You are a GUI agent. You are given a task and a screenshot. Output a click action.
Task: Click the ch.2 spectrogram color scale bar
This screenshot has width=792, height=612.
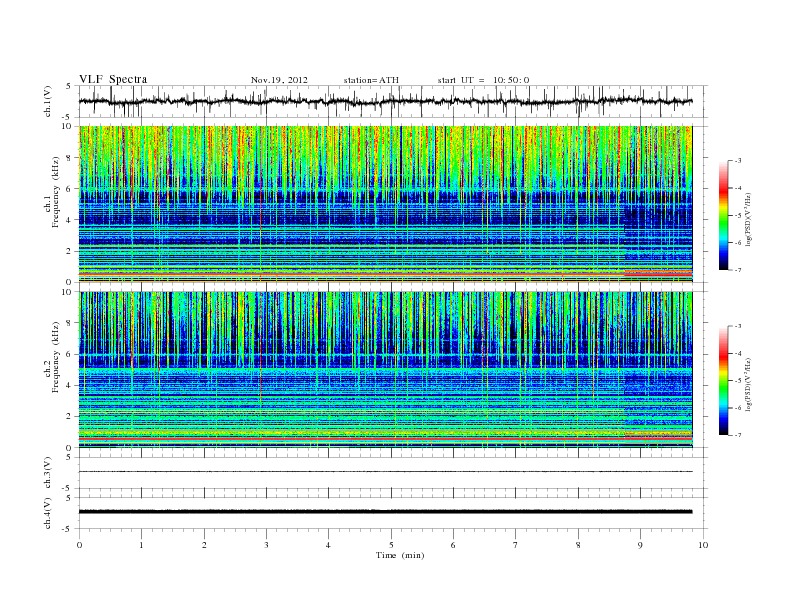[723, 381]
